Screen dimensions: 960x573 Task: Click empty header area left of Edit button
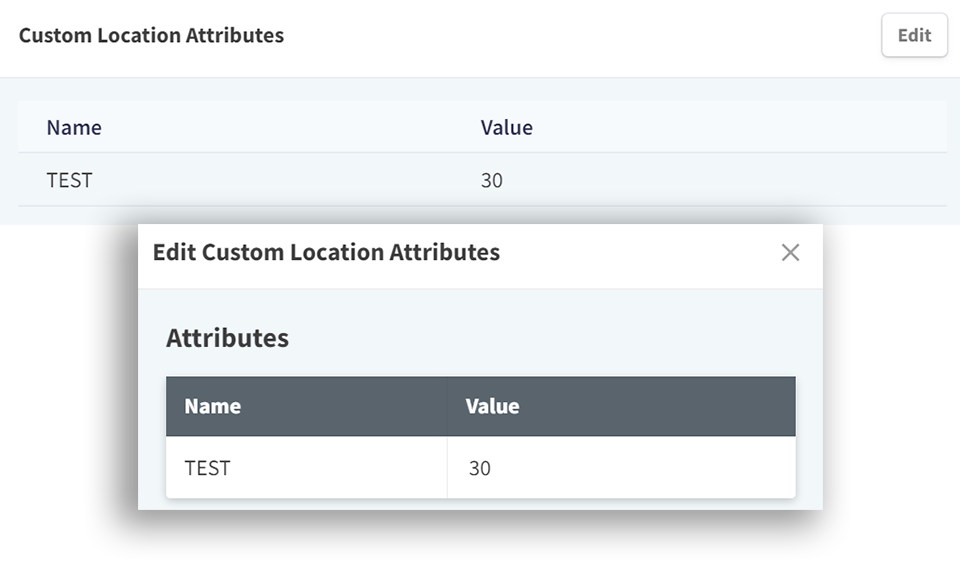[600, 36]
